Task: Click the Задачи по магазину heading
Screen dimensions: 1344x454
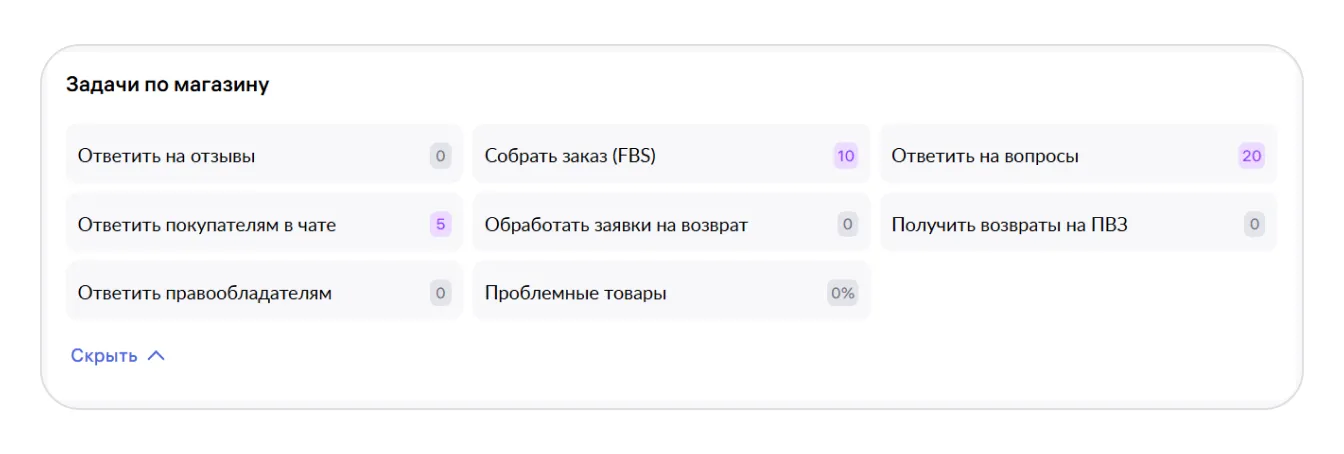Action: tap(167, 85)
